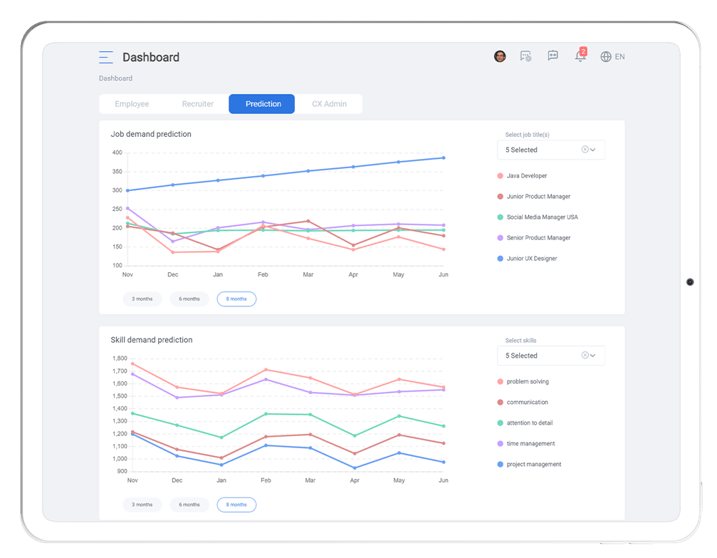Expand the skills dropdown chevron
Image resolution: width=717 pixels, height=558 pixels.
[x=594, y=356]
